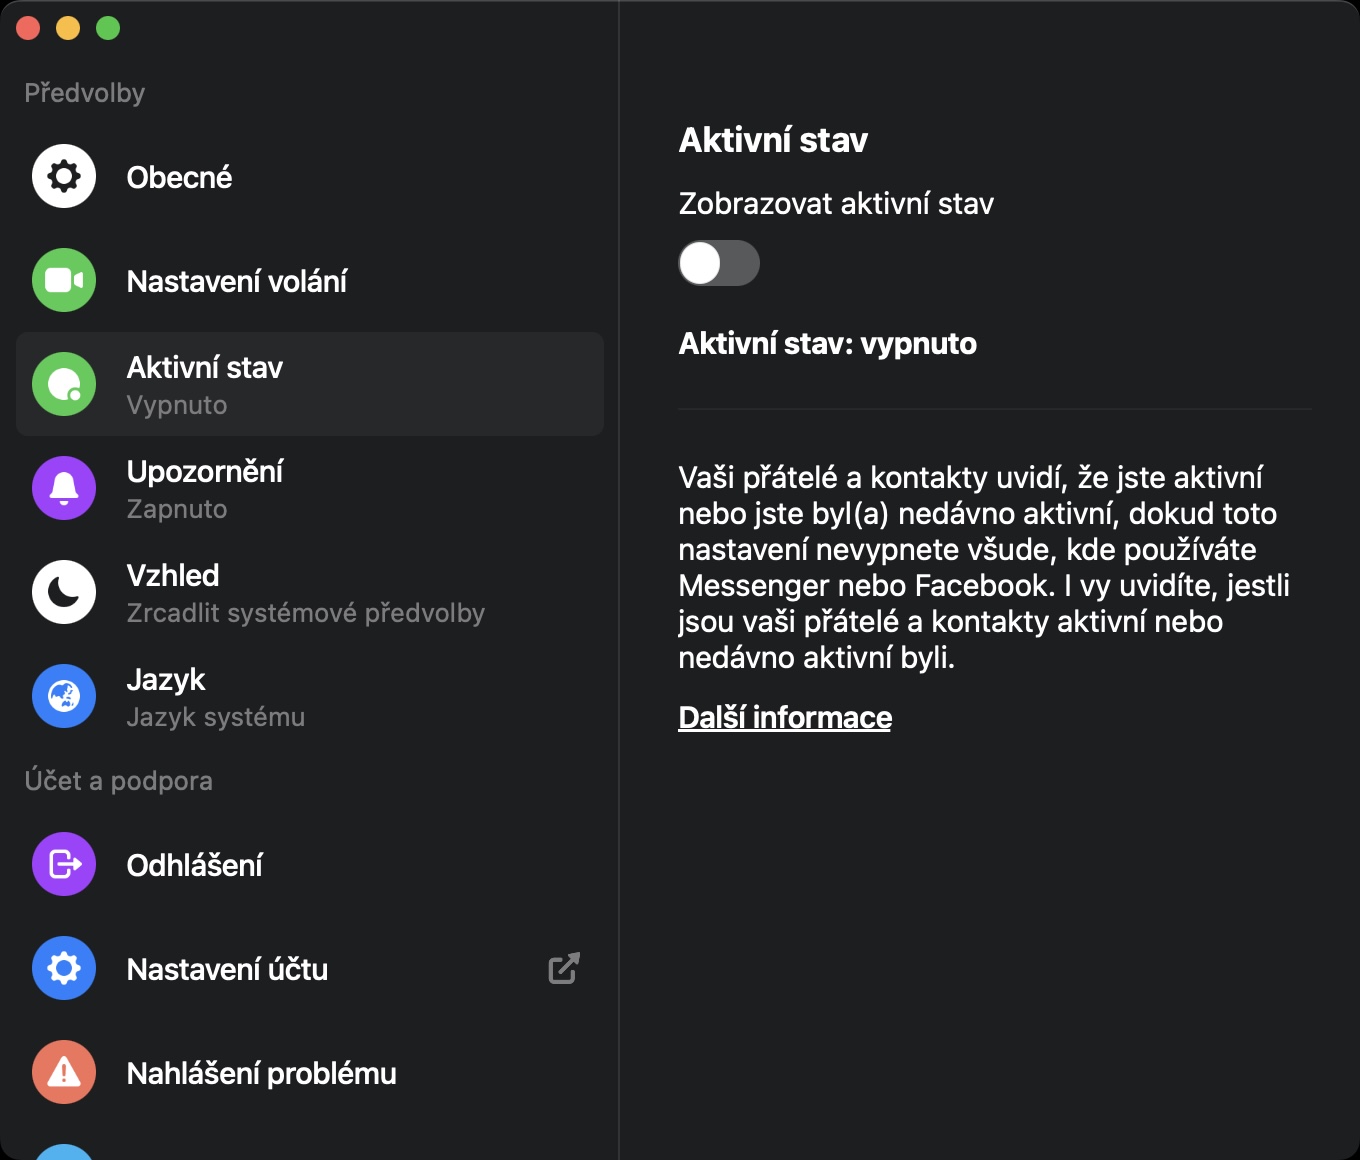Choose Odhlášení to log out

[x=195, y=865]
